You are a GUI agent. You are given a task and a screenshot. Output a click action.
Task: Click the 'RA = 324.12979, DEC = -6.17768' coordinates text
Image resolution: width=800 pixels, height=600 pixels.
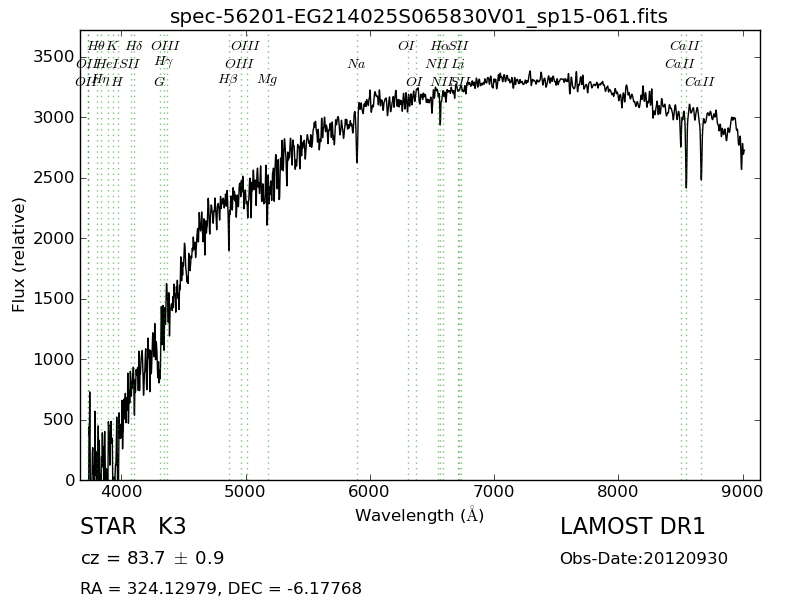[221, 588]
